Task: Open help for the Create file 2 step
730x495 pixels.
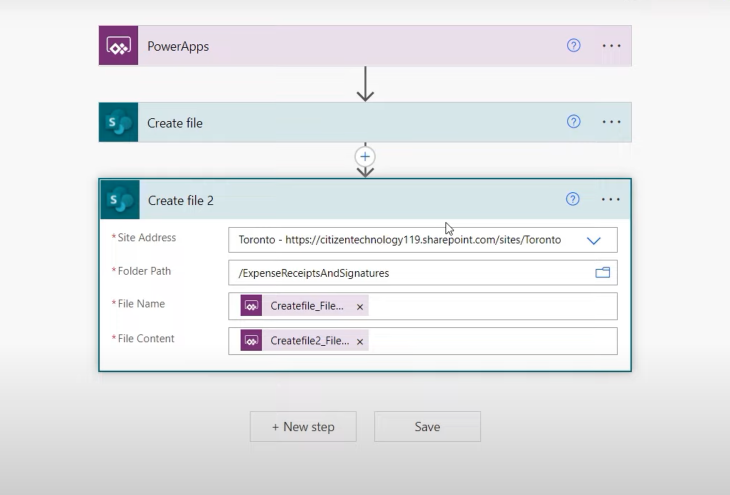Action: pyautogui.click(x=573, y=199)
